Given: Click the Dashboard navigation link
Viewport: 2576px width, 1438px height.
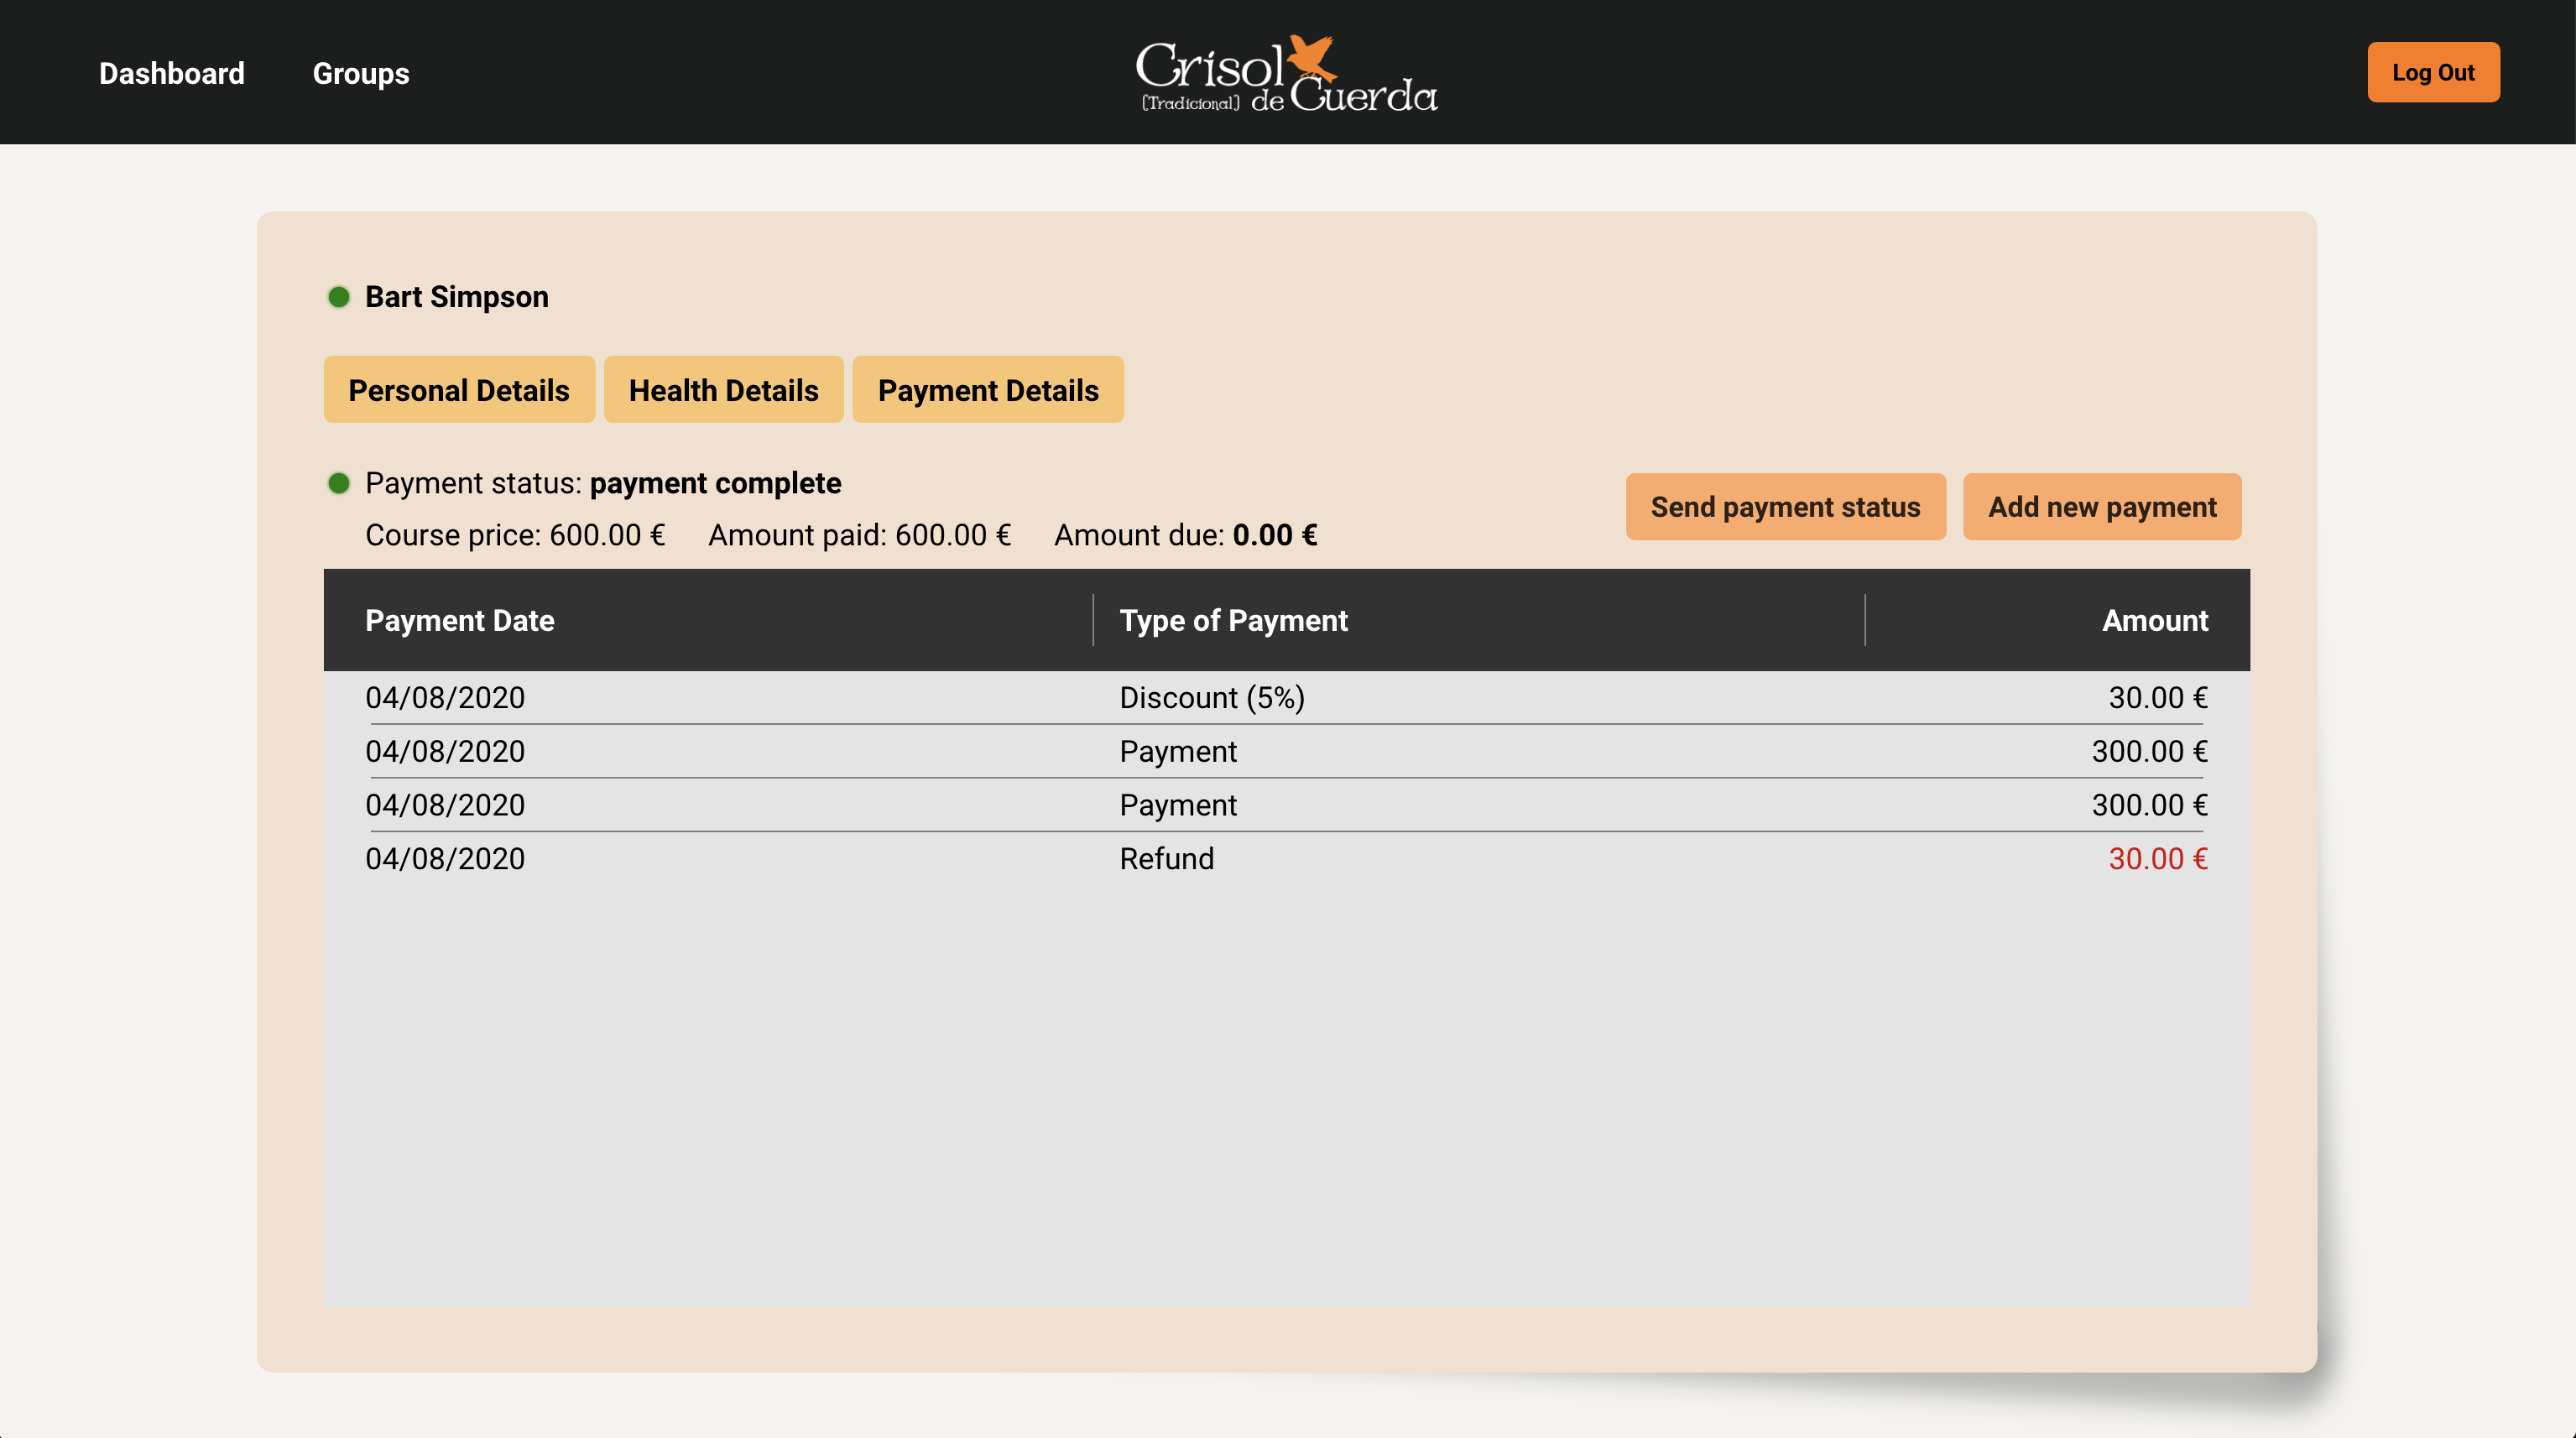Looking at the screenshot, I should click(x=172, y=72).
